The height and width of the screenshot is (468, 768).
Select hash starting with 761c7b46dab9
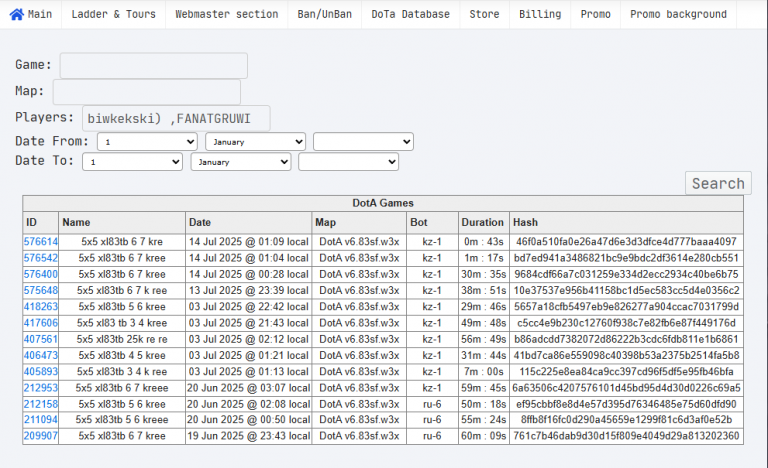coord(626,436)
